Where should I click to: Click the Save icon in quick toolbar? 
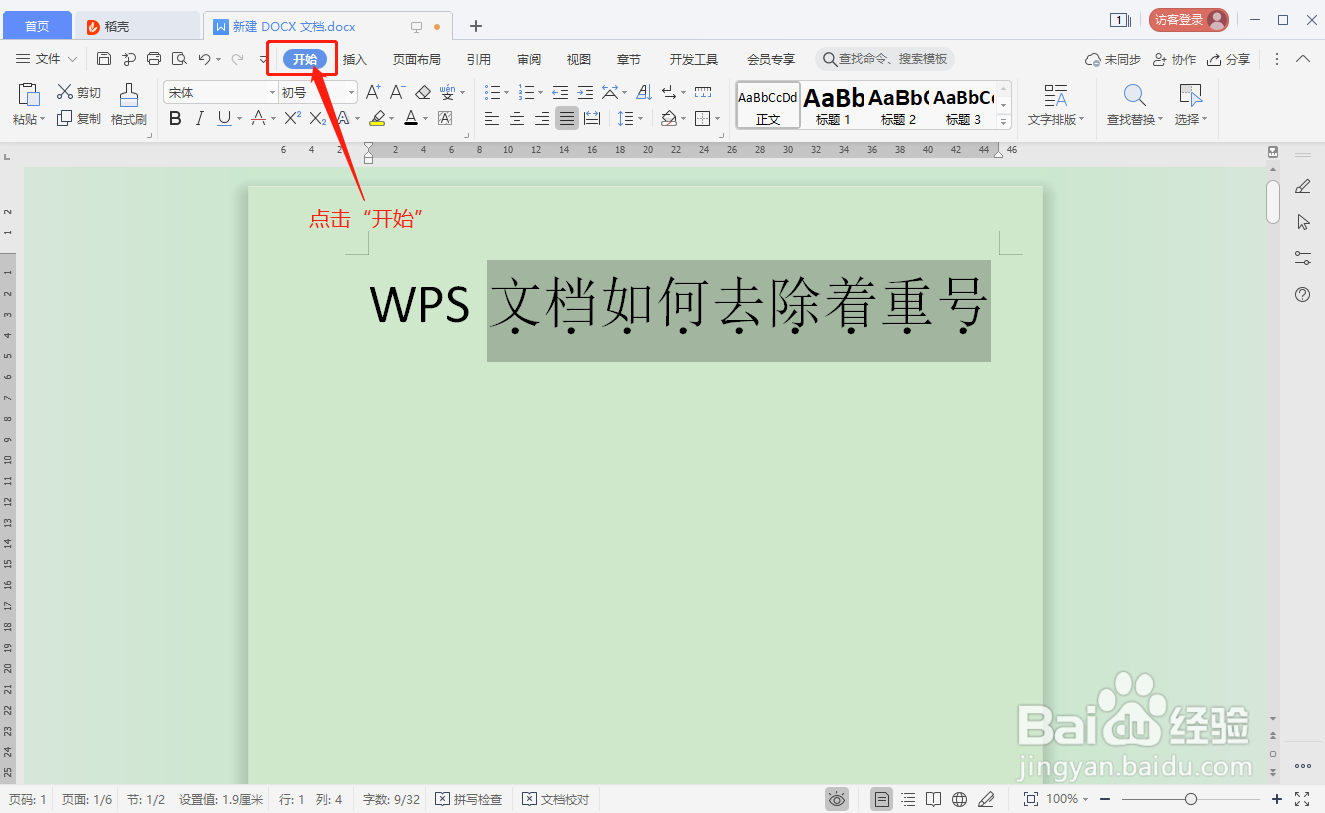coord(104,59)
